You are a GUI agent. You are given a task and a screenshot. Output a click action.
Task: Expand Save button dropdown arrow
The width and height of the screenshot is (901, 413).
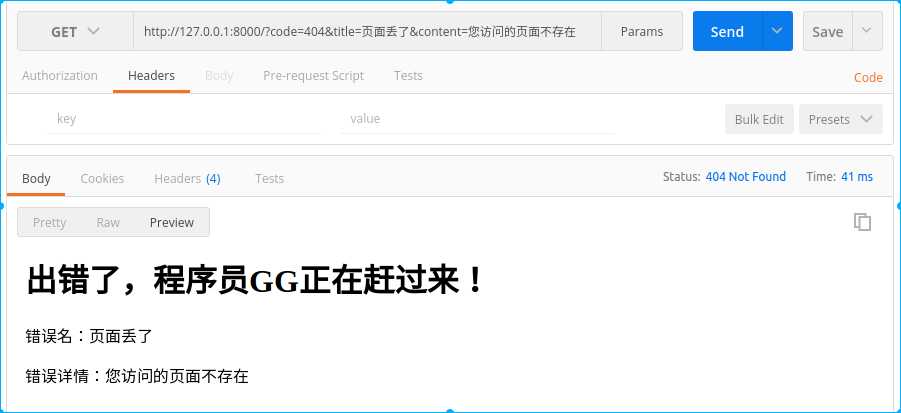click(868, 31)
